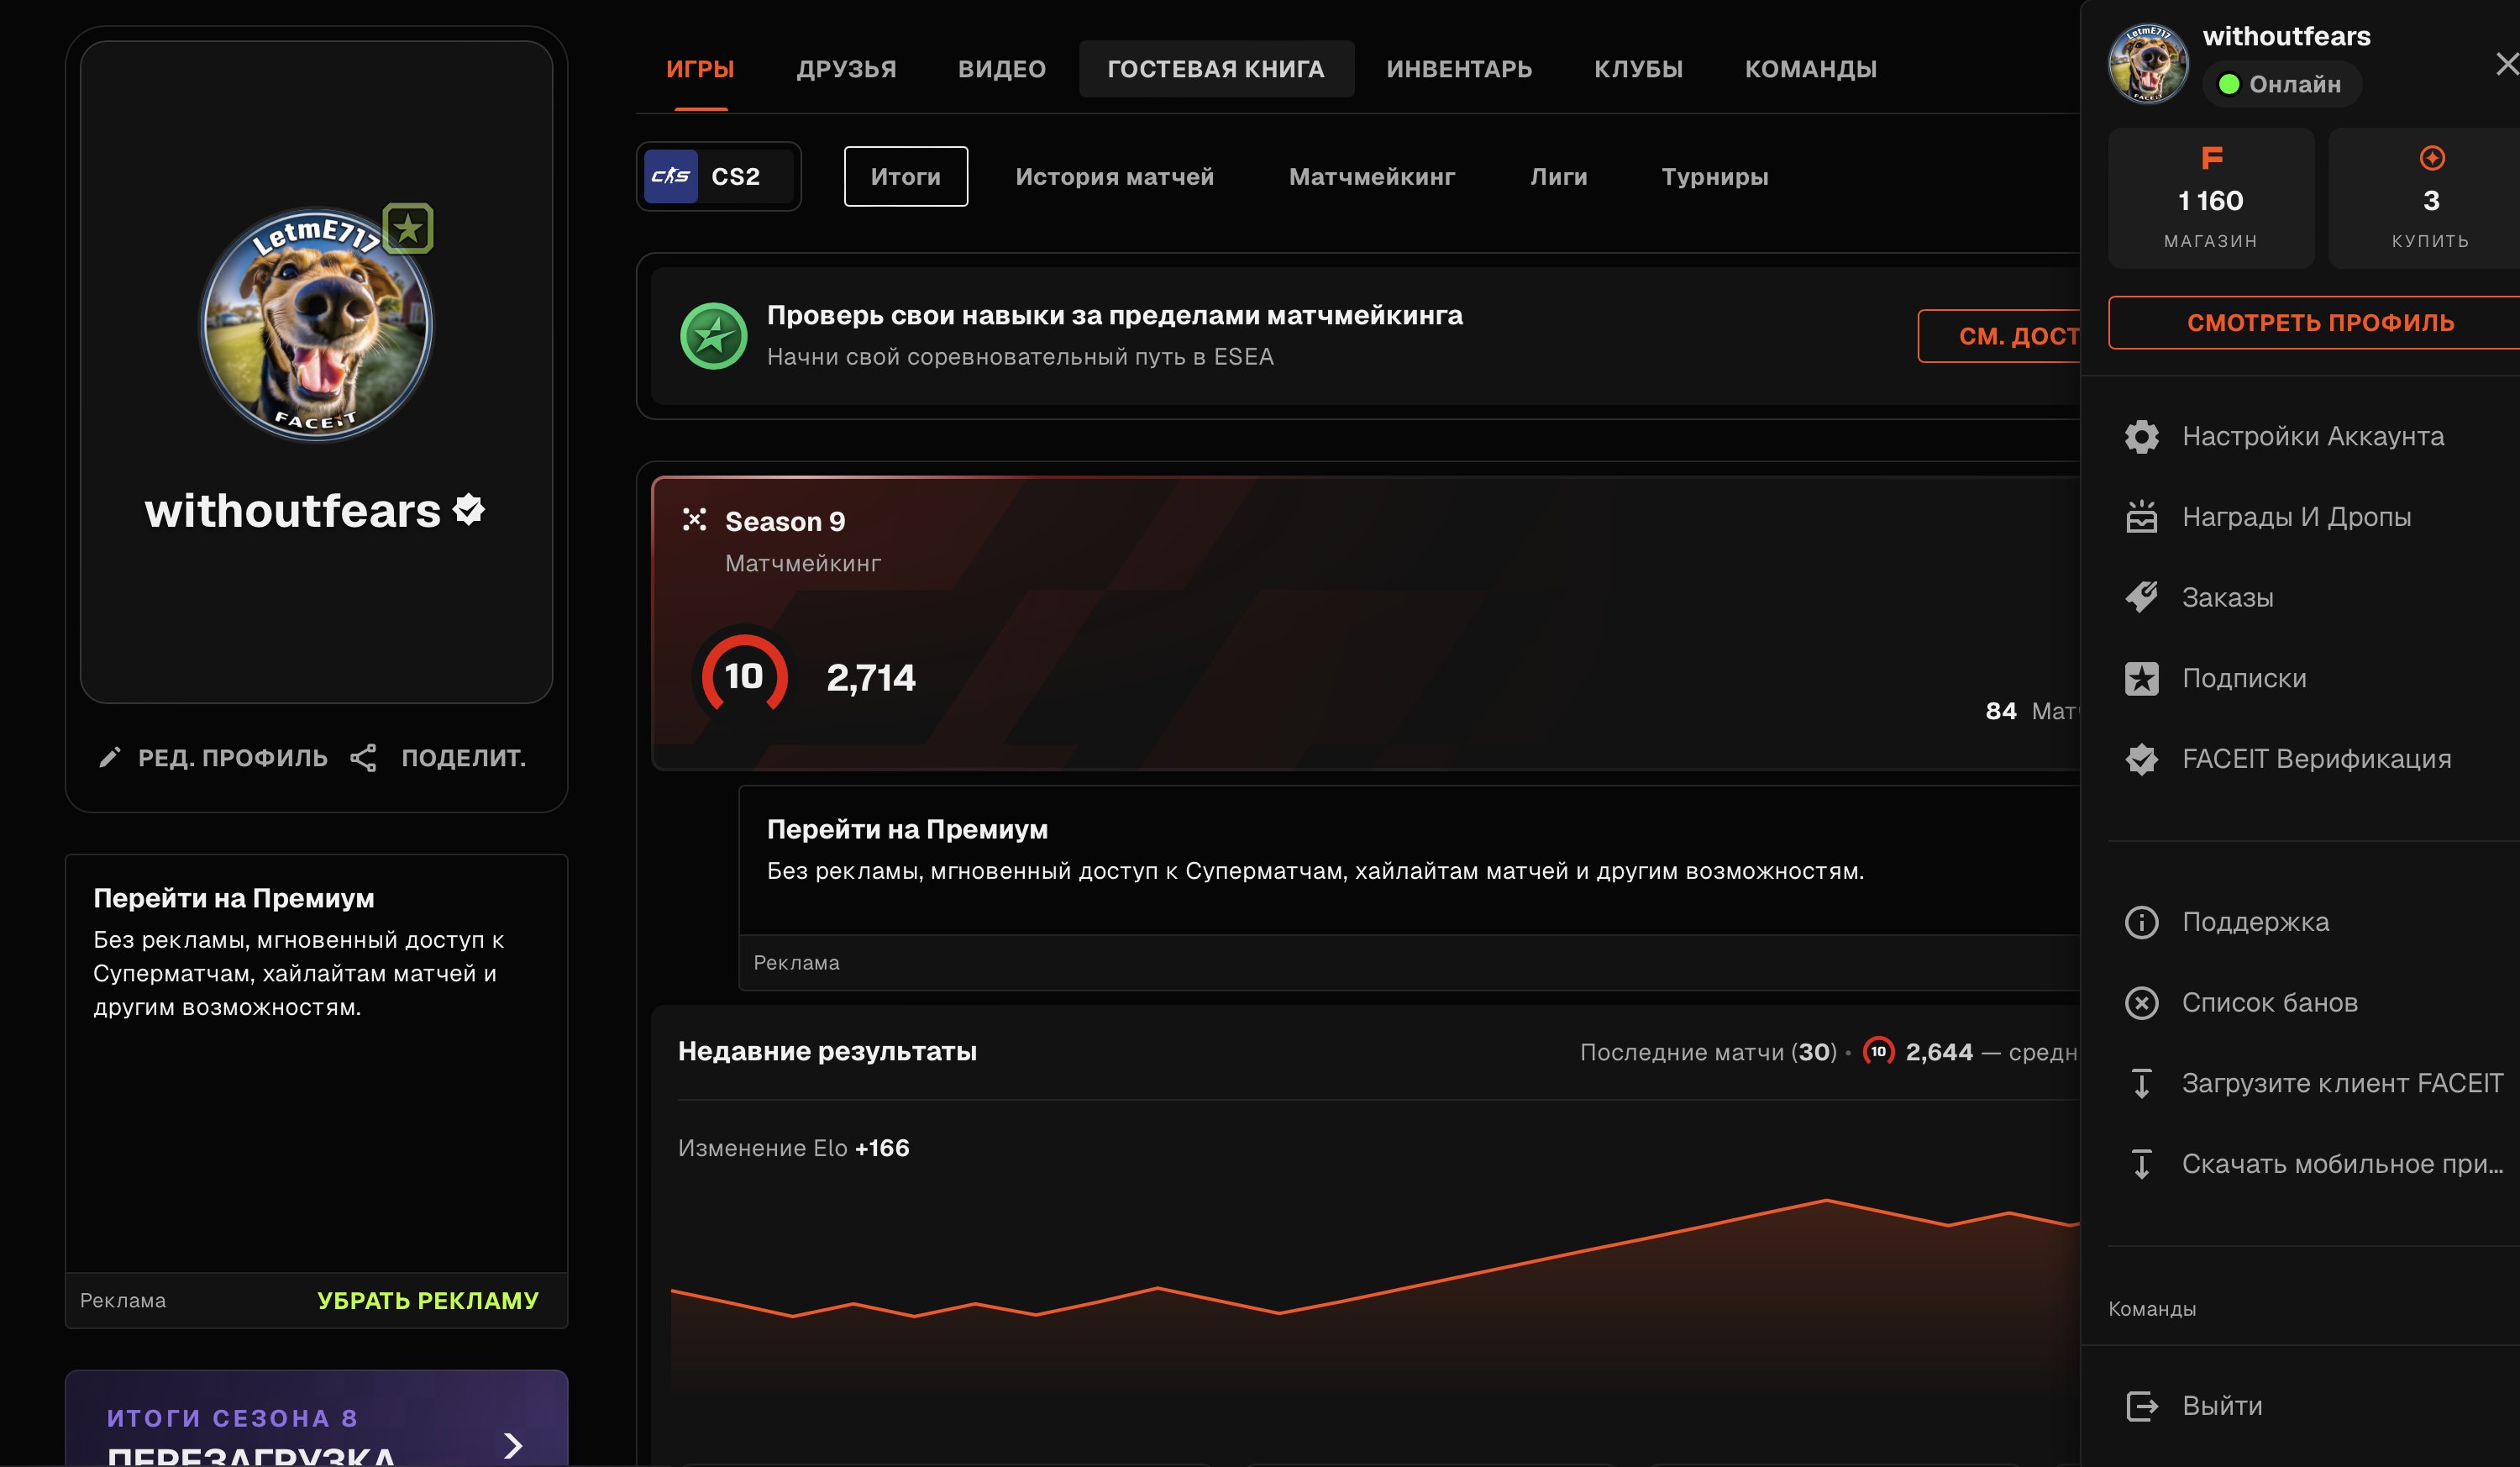Click the Изменение Elo +166 value
This screenshot has height=1467, width=2520.
tap(881, 1148)
